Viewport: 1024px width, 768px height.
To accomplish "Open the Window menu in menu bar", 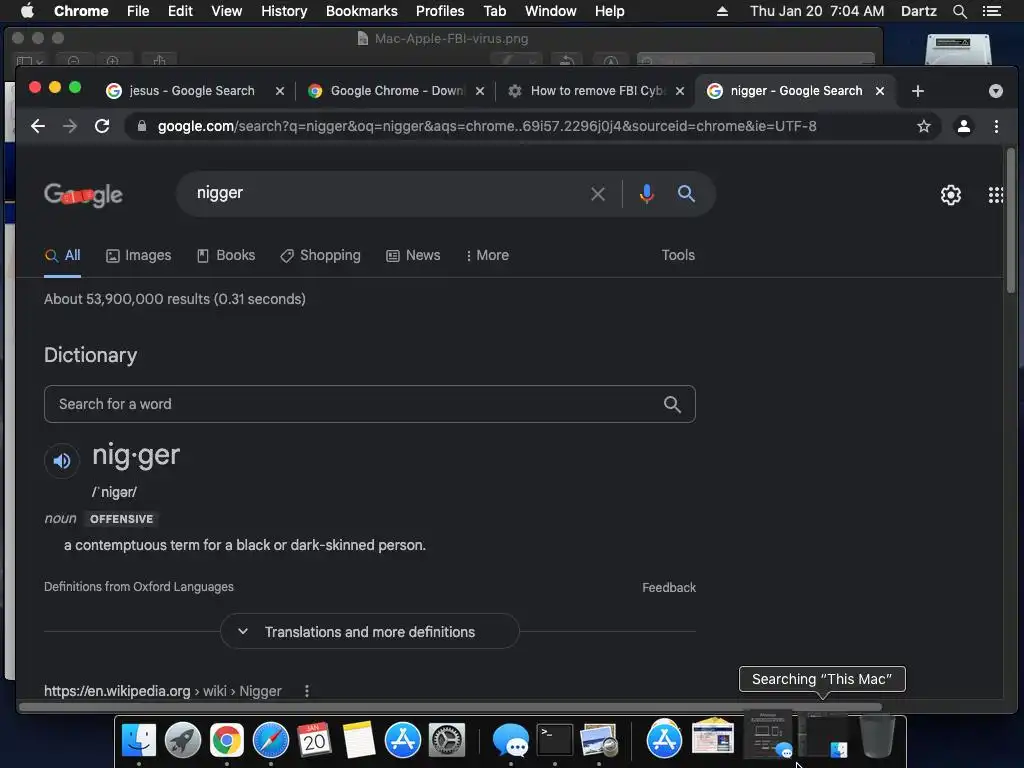I will point(551,11).
